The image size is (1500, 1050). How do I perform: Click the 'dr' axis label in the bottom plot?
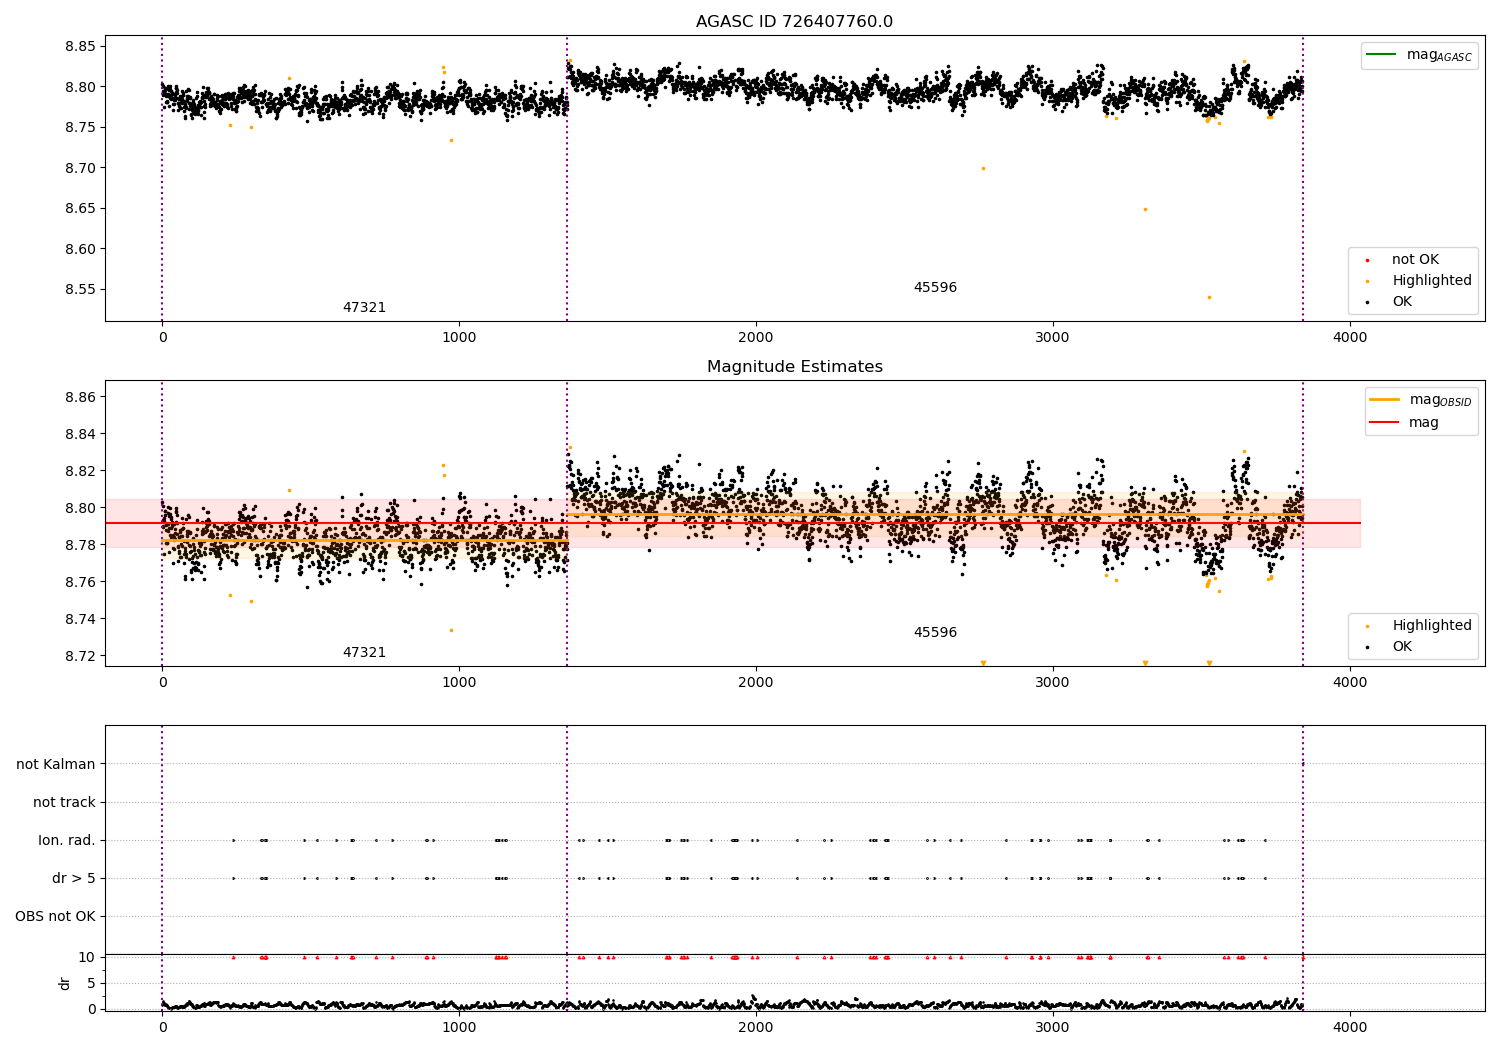[x=65, y=983]
